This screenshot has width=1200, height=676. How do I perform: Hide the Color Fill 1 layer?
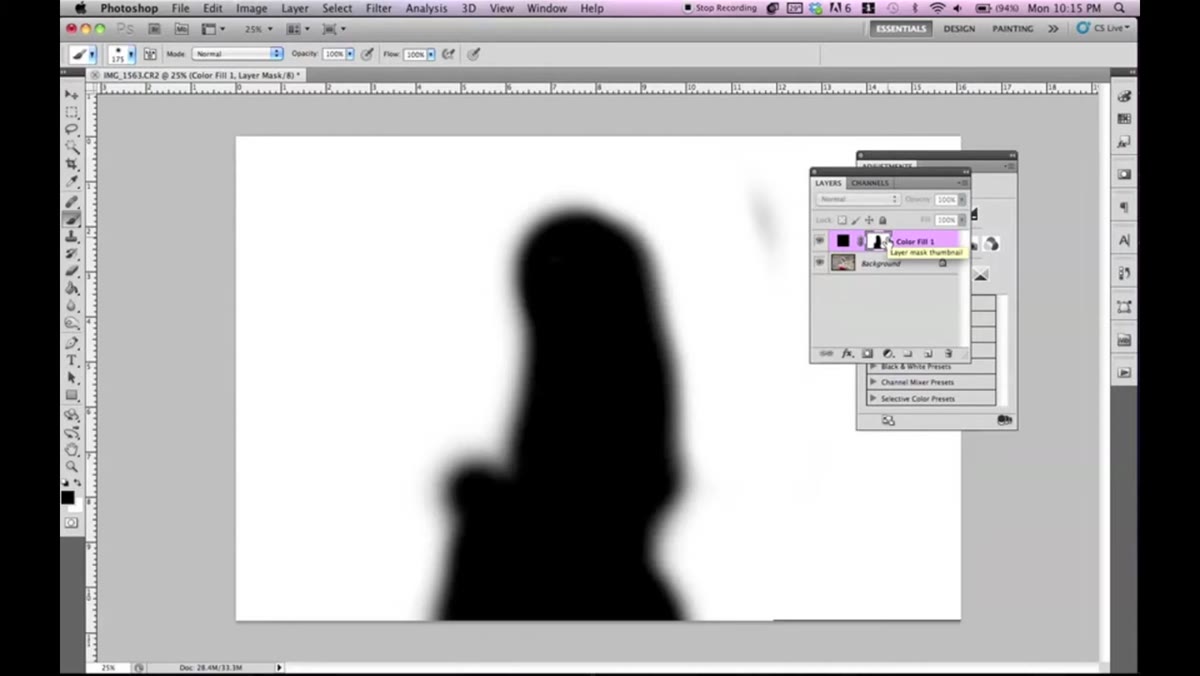click(820, 241)
